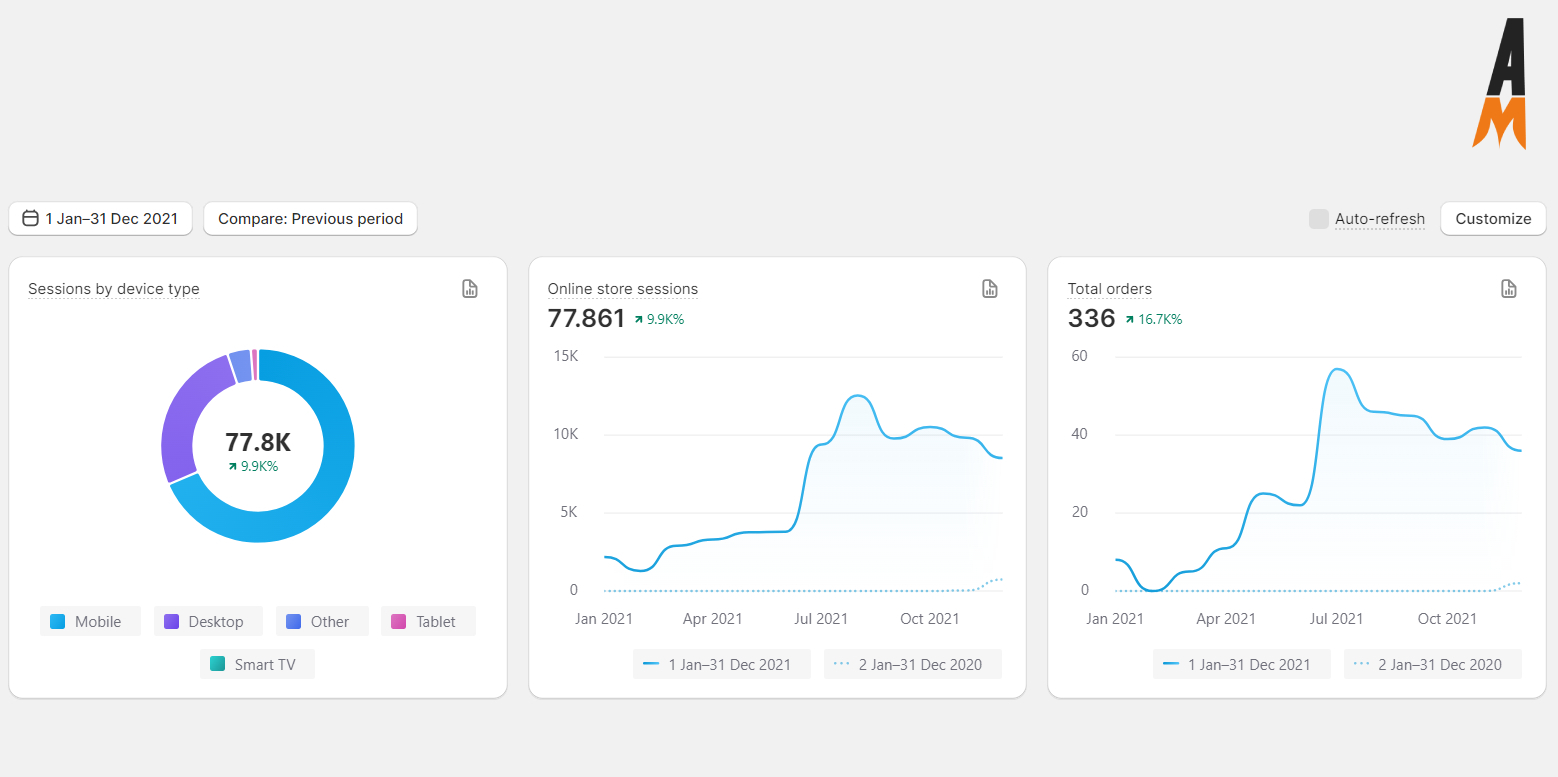Toggle the Smart TV legend item
This screenshot has width=1558, height=777.
pos(257,664)
